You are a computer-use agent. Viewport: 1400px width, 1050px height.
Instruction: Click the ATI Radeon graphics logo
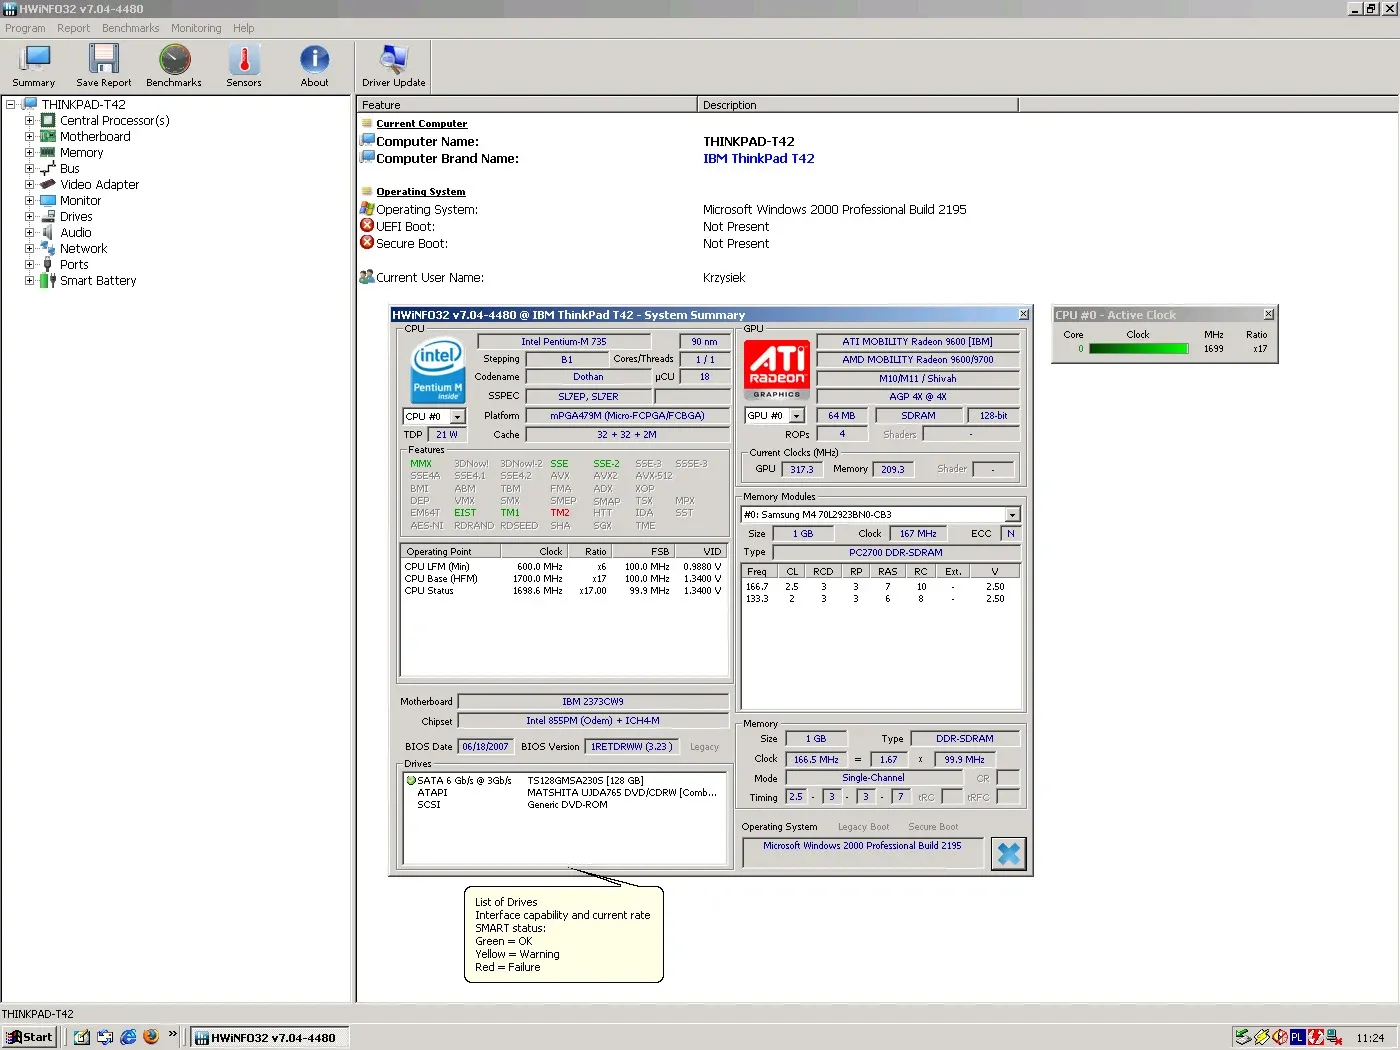point(777,371)
